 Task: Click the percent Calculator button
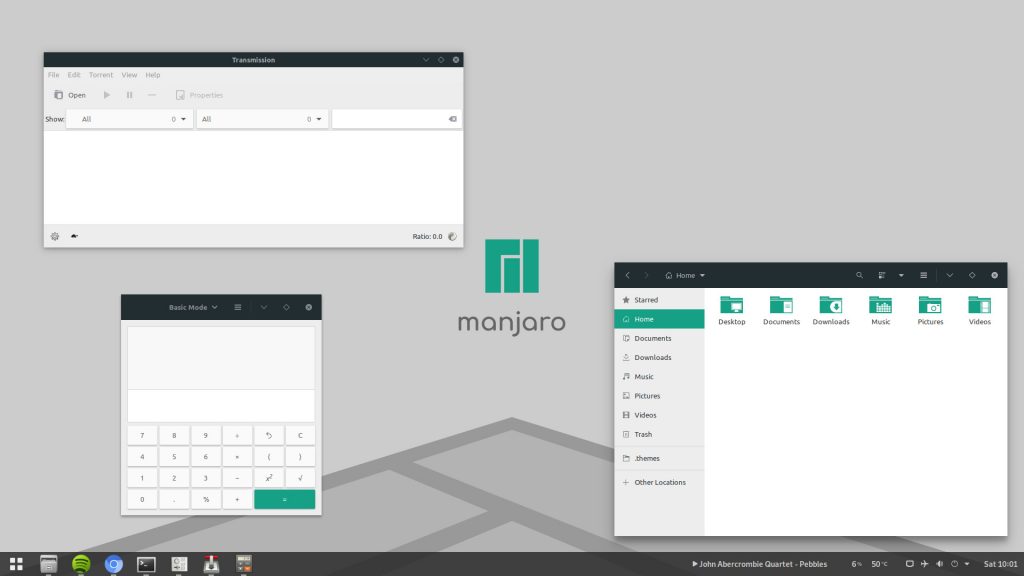click(x=206, y=500)
